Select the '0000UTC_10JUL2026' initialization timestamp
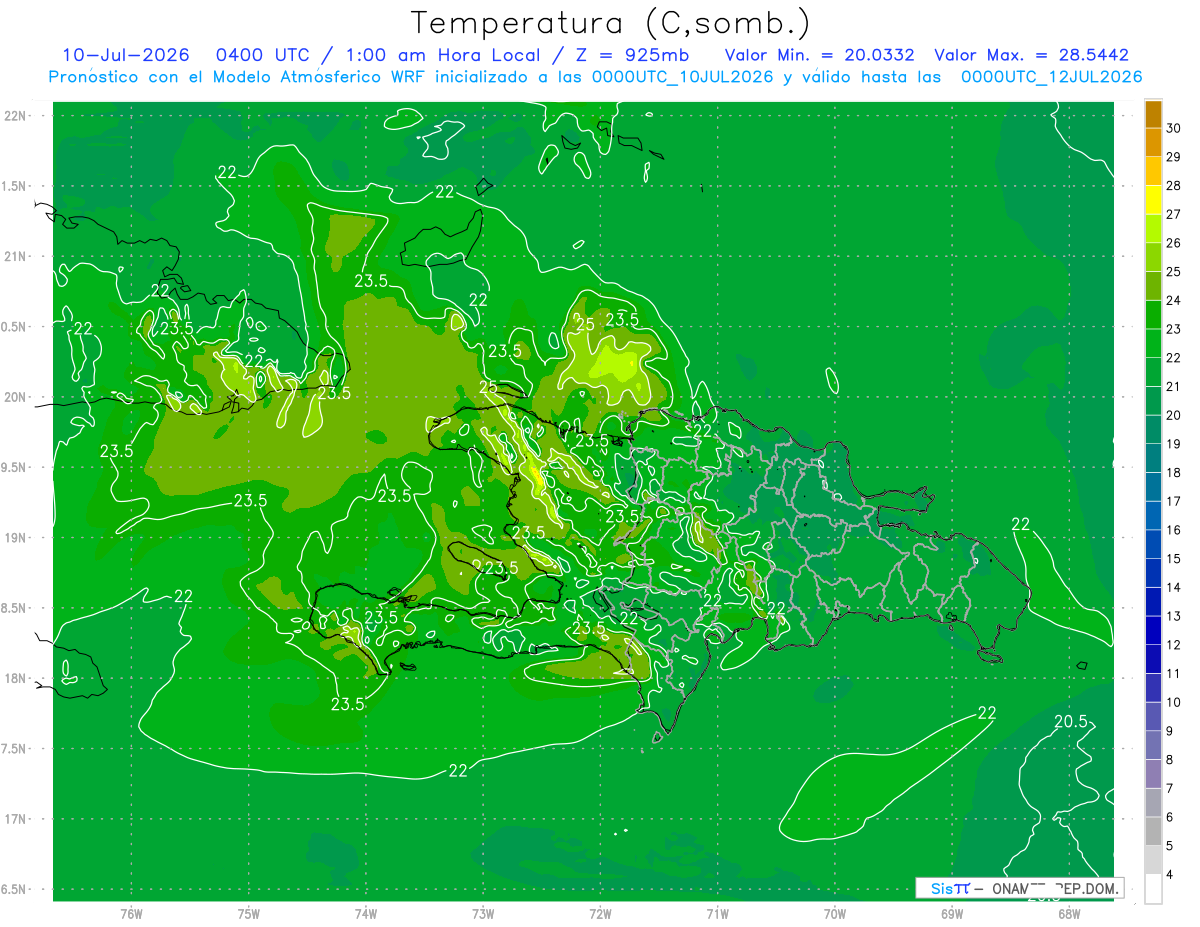This screenshot has height=927, width=1200. [682, 77]
